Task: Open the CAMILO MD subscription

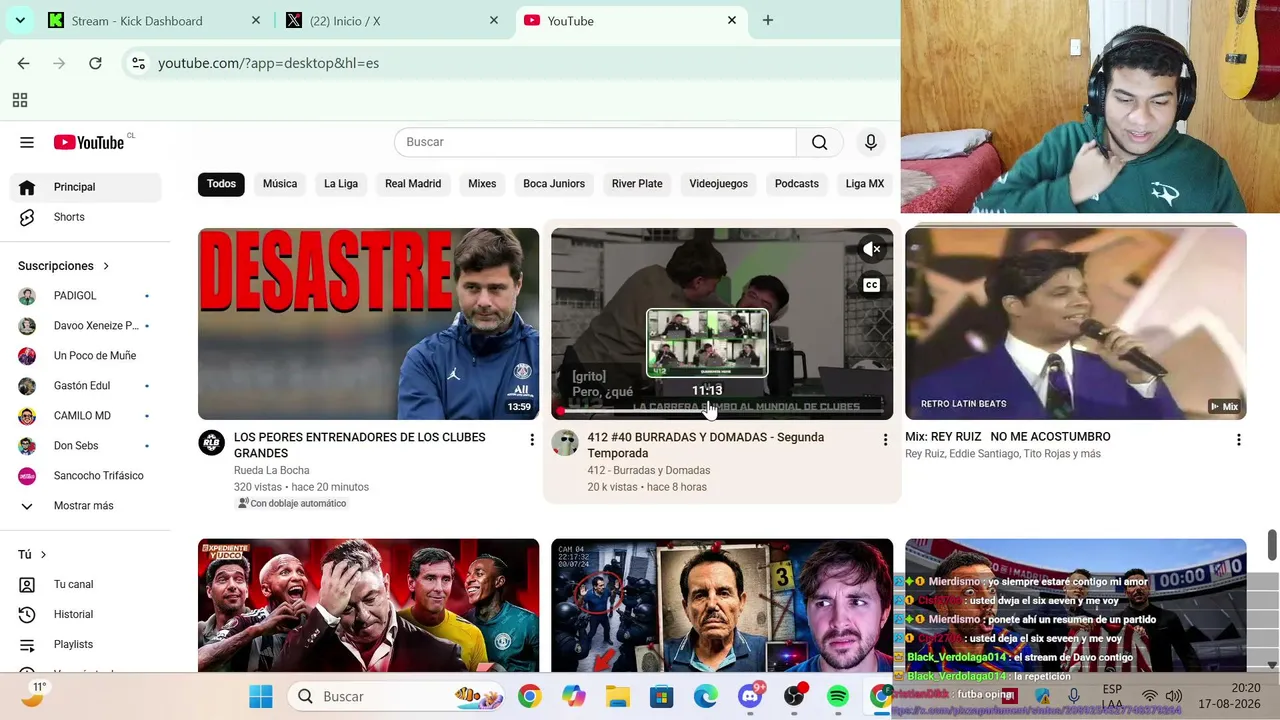Action: pos(86,416)
